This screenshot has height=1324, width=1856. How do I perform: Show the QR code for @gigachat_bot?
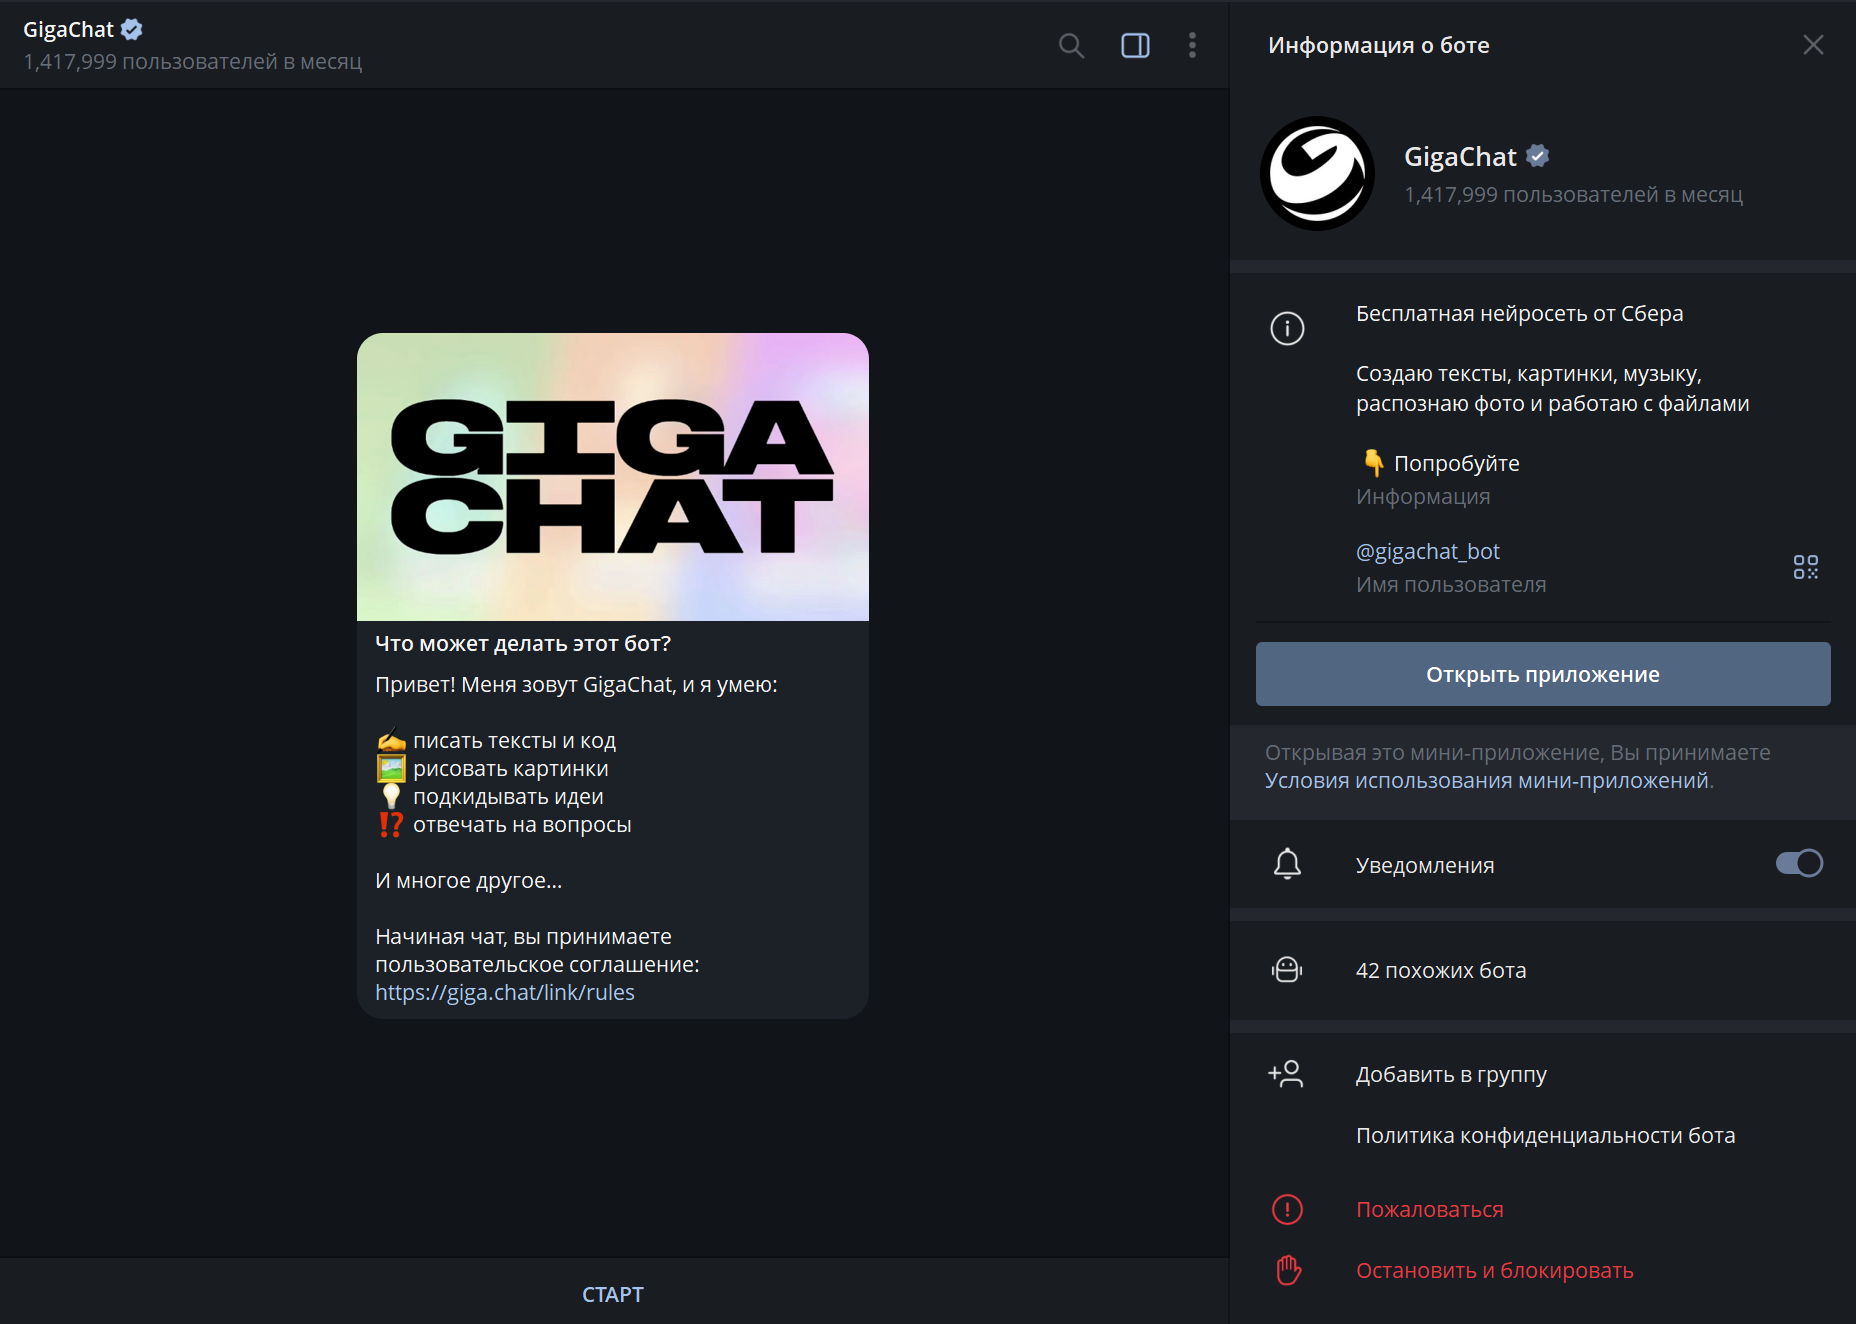1805,567
